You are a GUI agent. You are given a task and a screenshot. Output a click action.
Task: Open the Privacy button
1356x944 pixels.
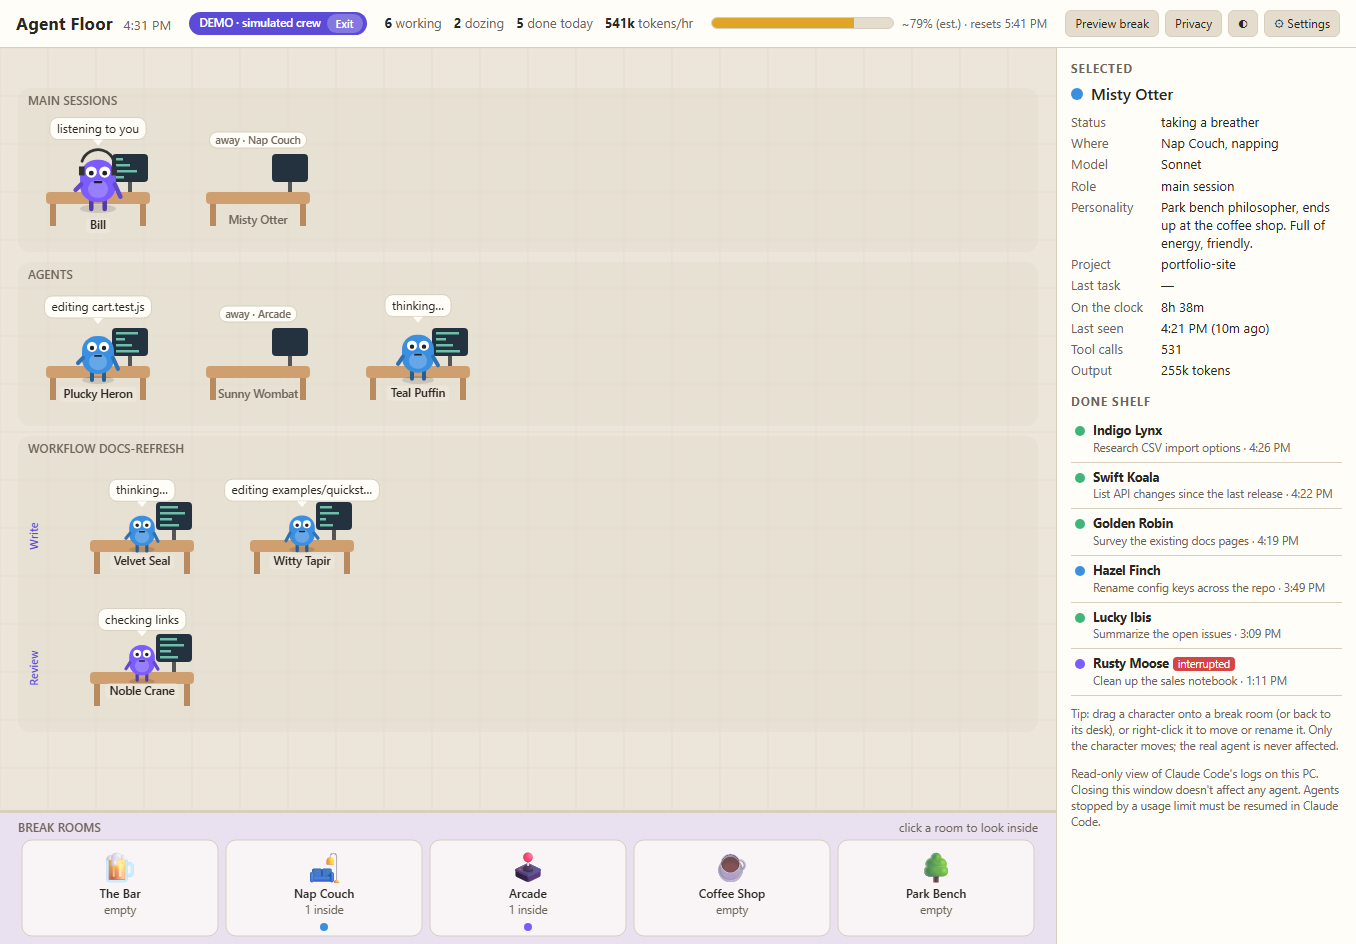tap(1193, 24)
